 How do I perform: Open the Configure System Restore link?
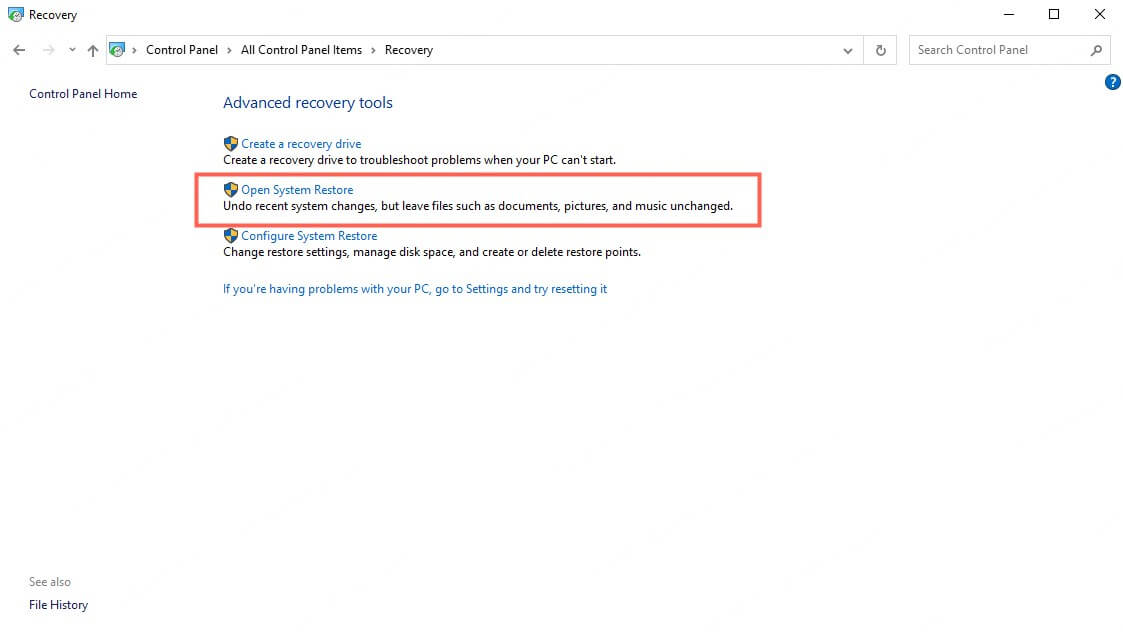coord(309,236)
